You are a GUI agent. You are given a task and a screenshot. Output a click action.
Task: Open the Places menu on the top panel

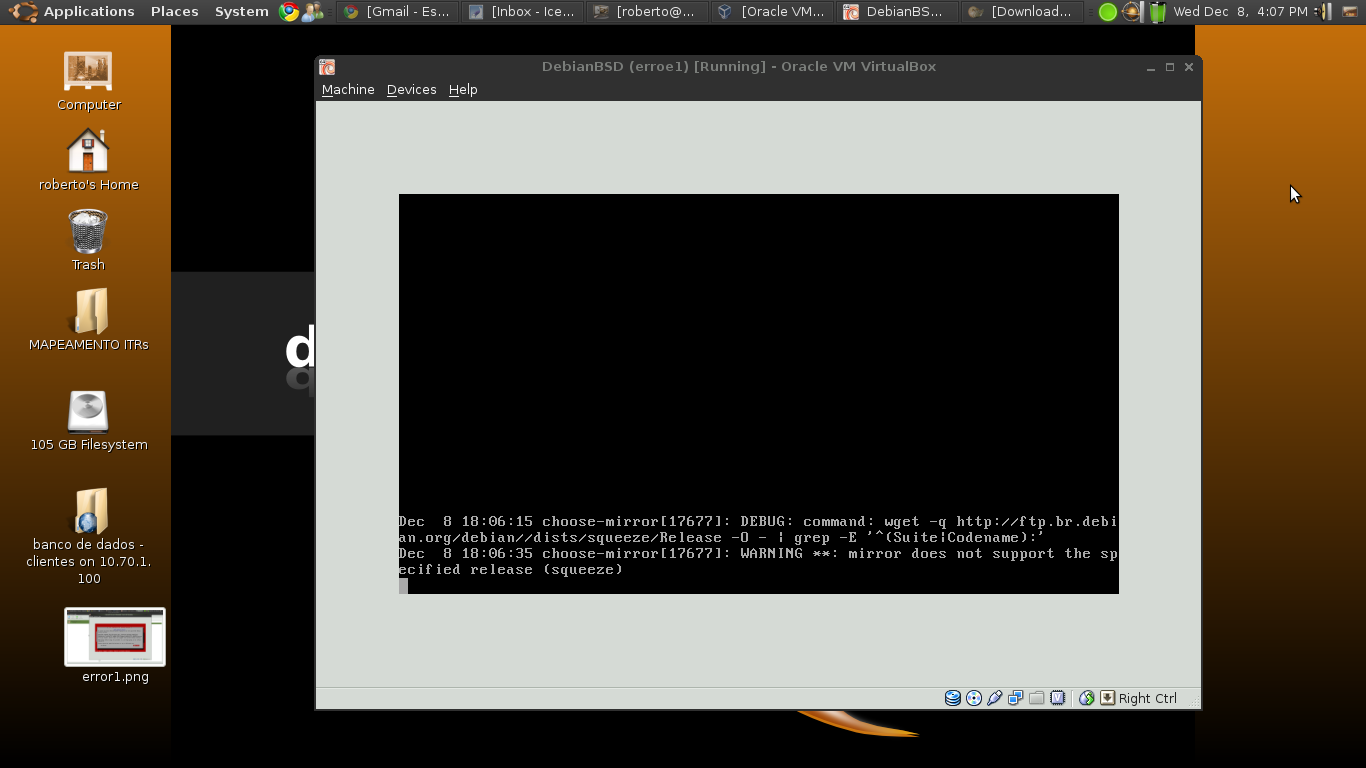(174, 11)
